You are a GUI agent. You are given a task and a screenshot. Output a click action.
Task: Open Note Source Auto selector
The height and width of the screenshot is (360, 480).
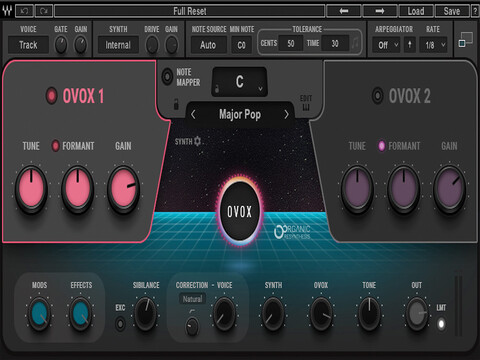pyautogui.click(x=208, y=45)
